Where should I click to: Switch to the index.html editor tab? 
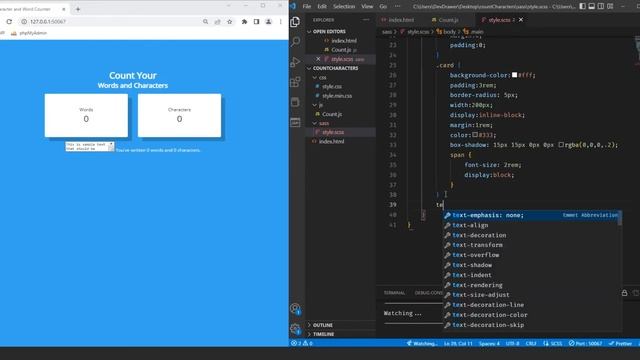point(398,20)
